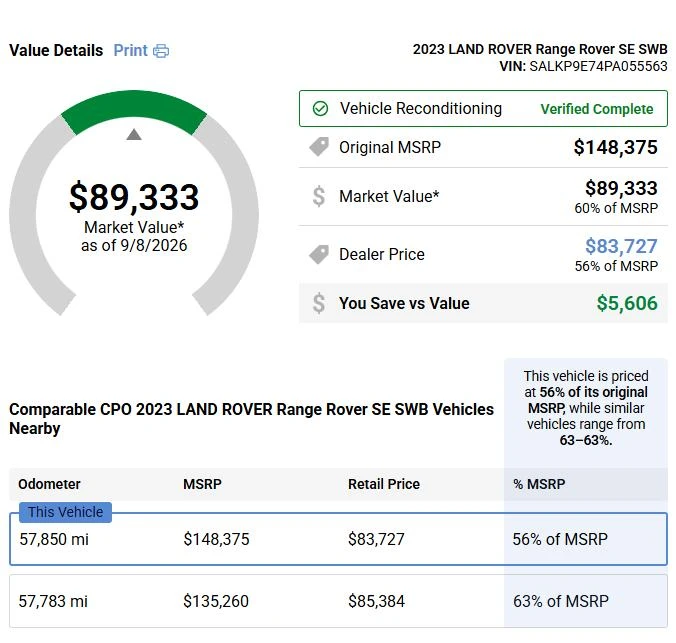The image size is (676, 643).
Task: Click the '56% of MSRP' under Dealer Price
Action: tap(616, 266)
